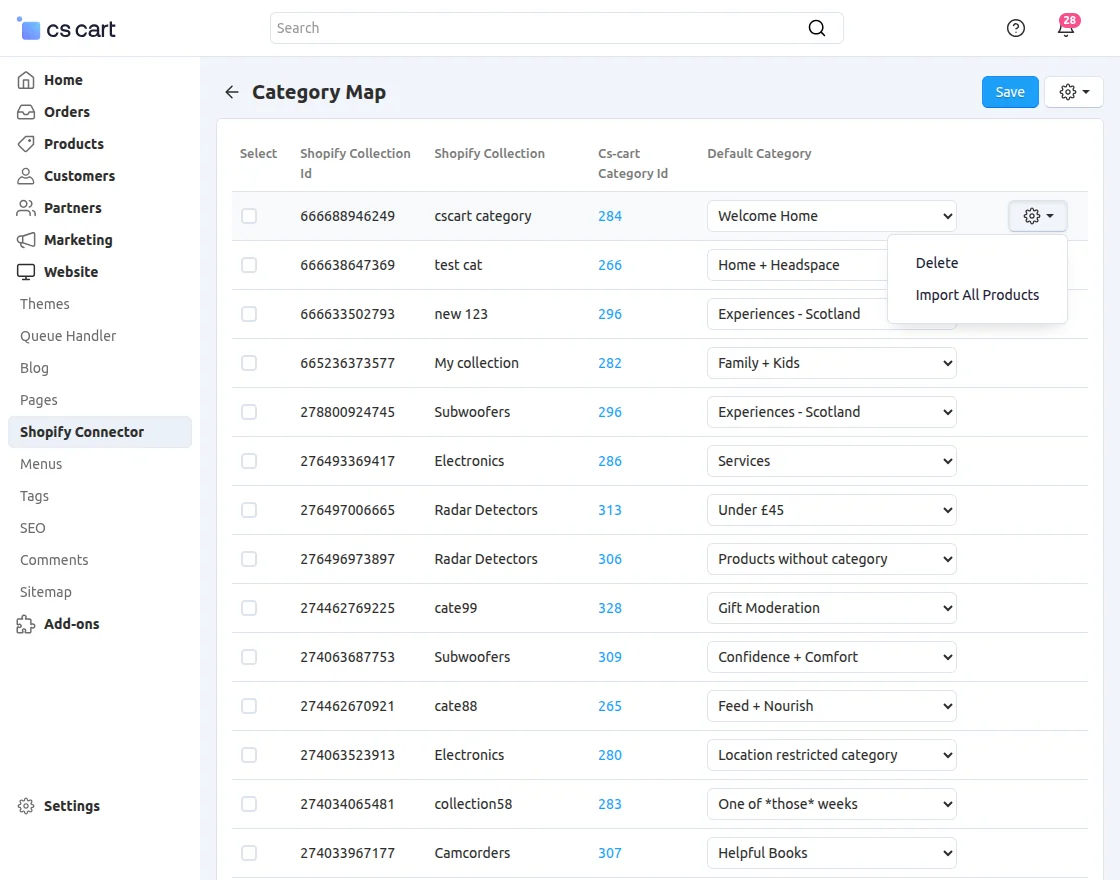Open category ID 284 link

610,216
